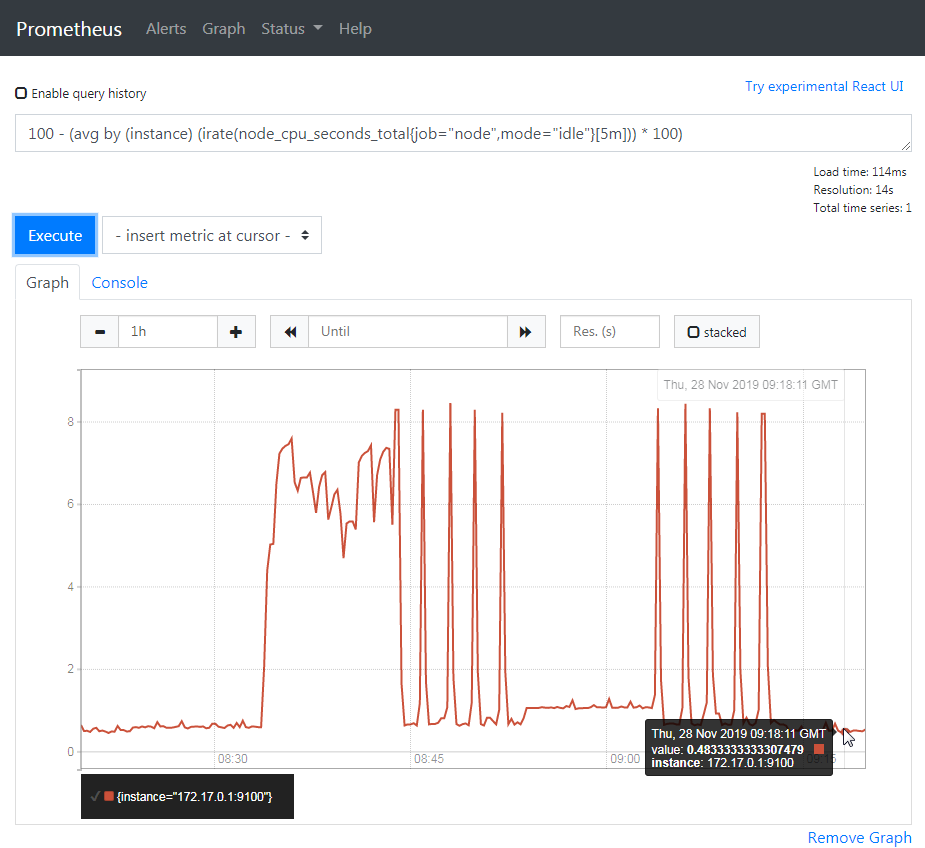Viewport: 925px width, 848px height.
Task: Open the Help page
Action: [x=355, y=28]
